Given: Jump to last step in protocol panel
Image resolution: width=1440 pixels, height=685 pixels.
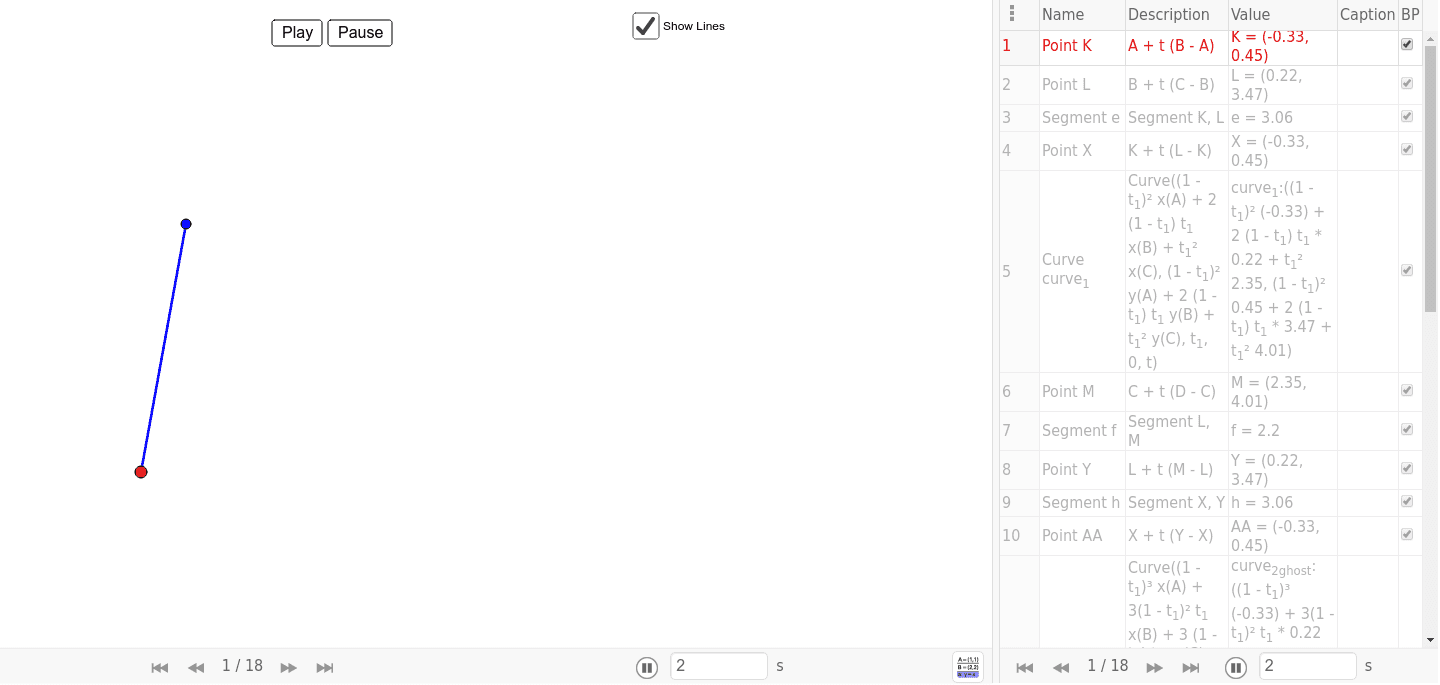Looking at the screenshot, I should pos(1191,668).
